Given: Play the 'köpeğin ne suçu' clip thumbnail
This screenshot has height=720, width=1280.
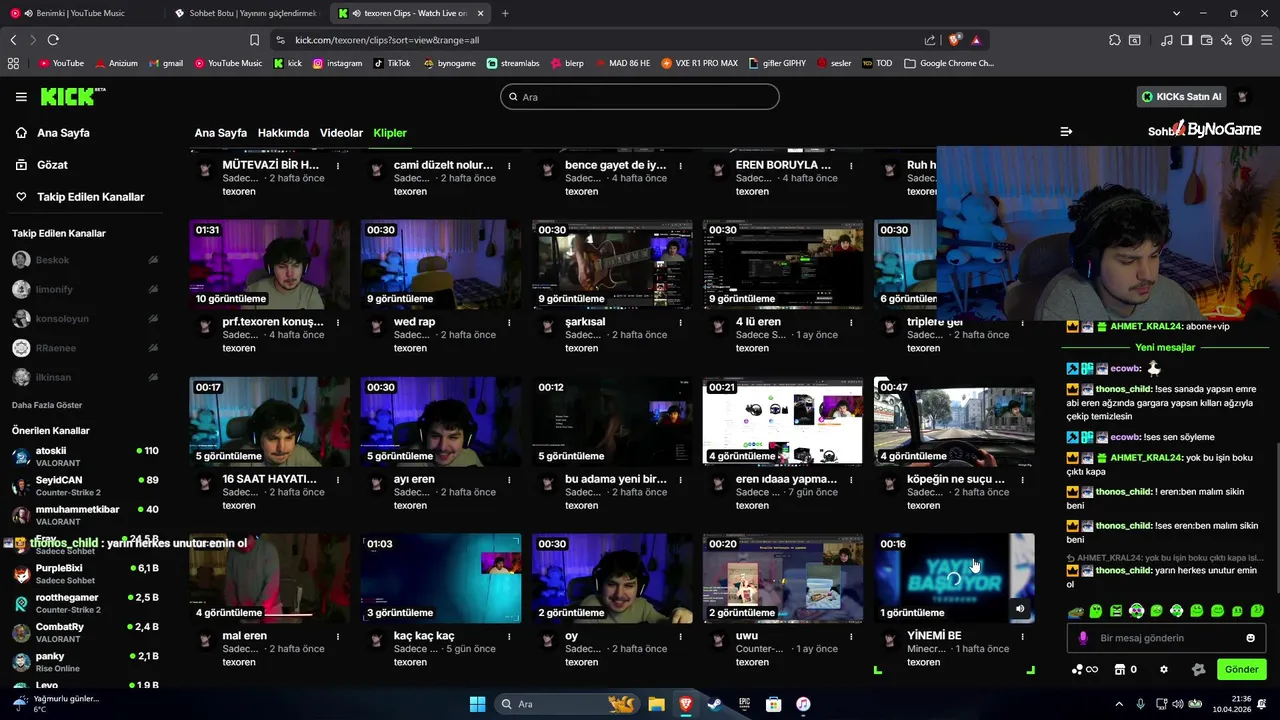Looking at the screenshot, I should coord(954,421).
